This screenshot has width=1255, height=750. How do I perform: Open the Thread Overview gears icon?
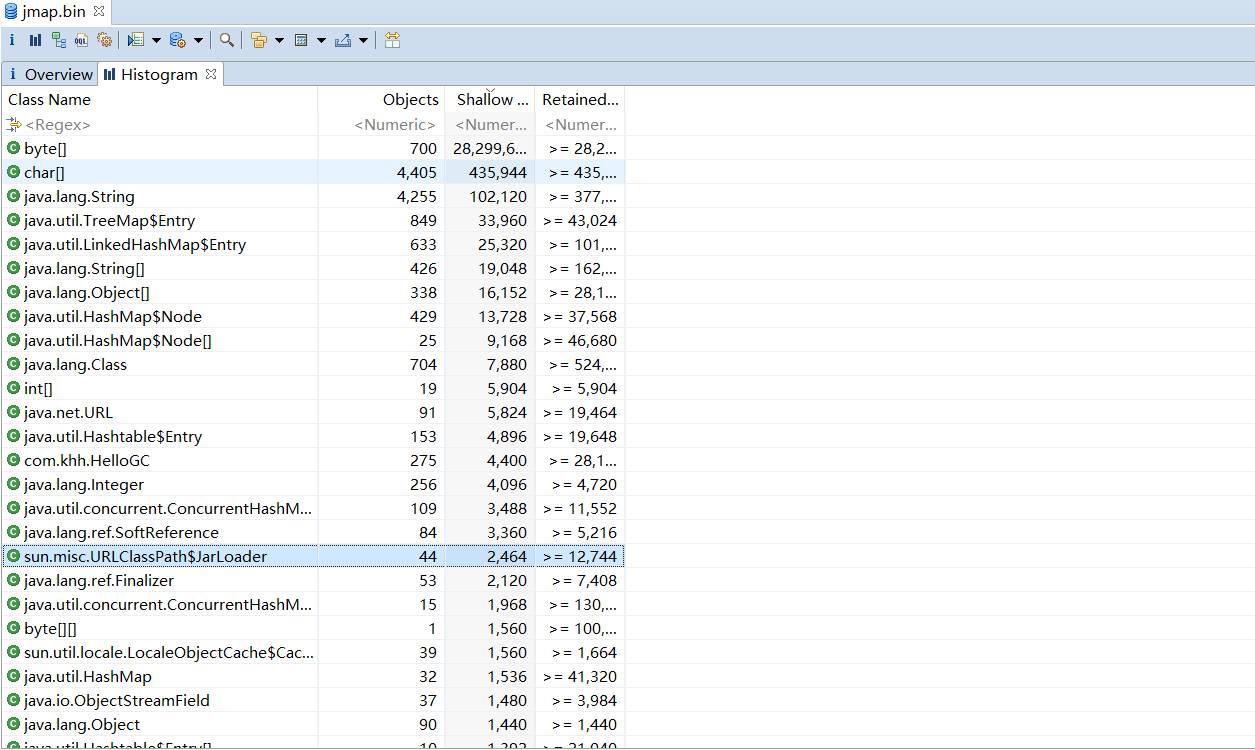(x=104, y=40)
